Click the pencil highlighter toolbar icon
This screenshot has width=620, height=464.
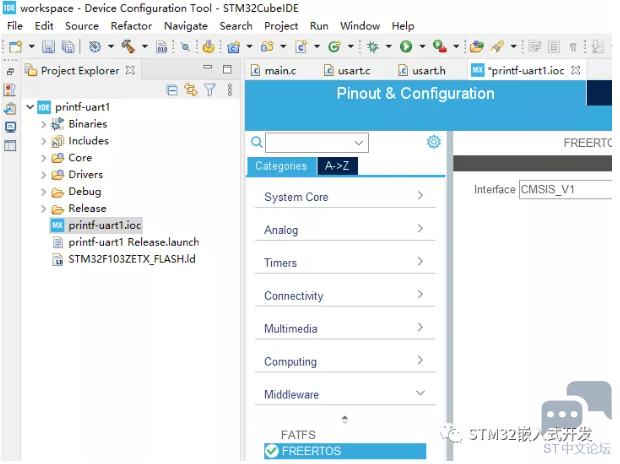click(497, 47)
